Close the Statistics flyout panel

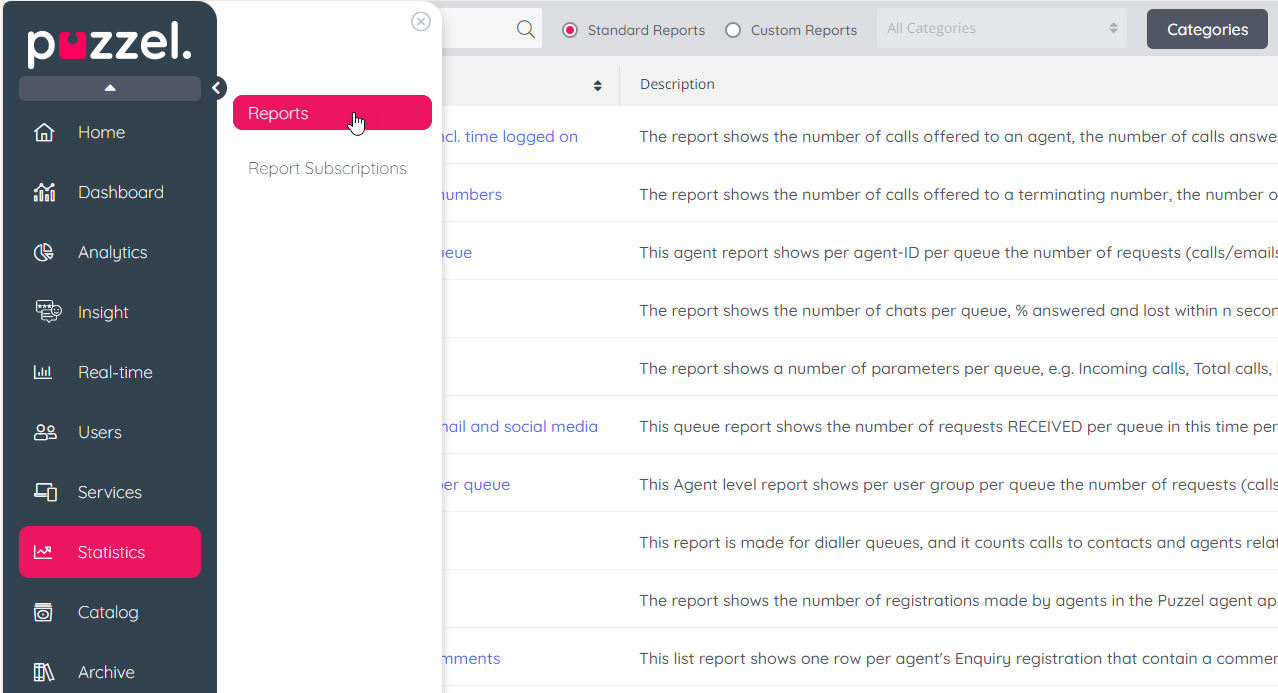coord(421,21)
